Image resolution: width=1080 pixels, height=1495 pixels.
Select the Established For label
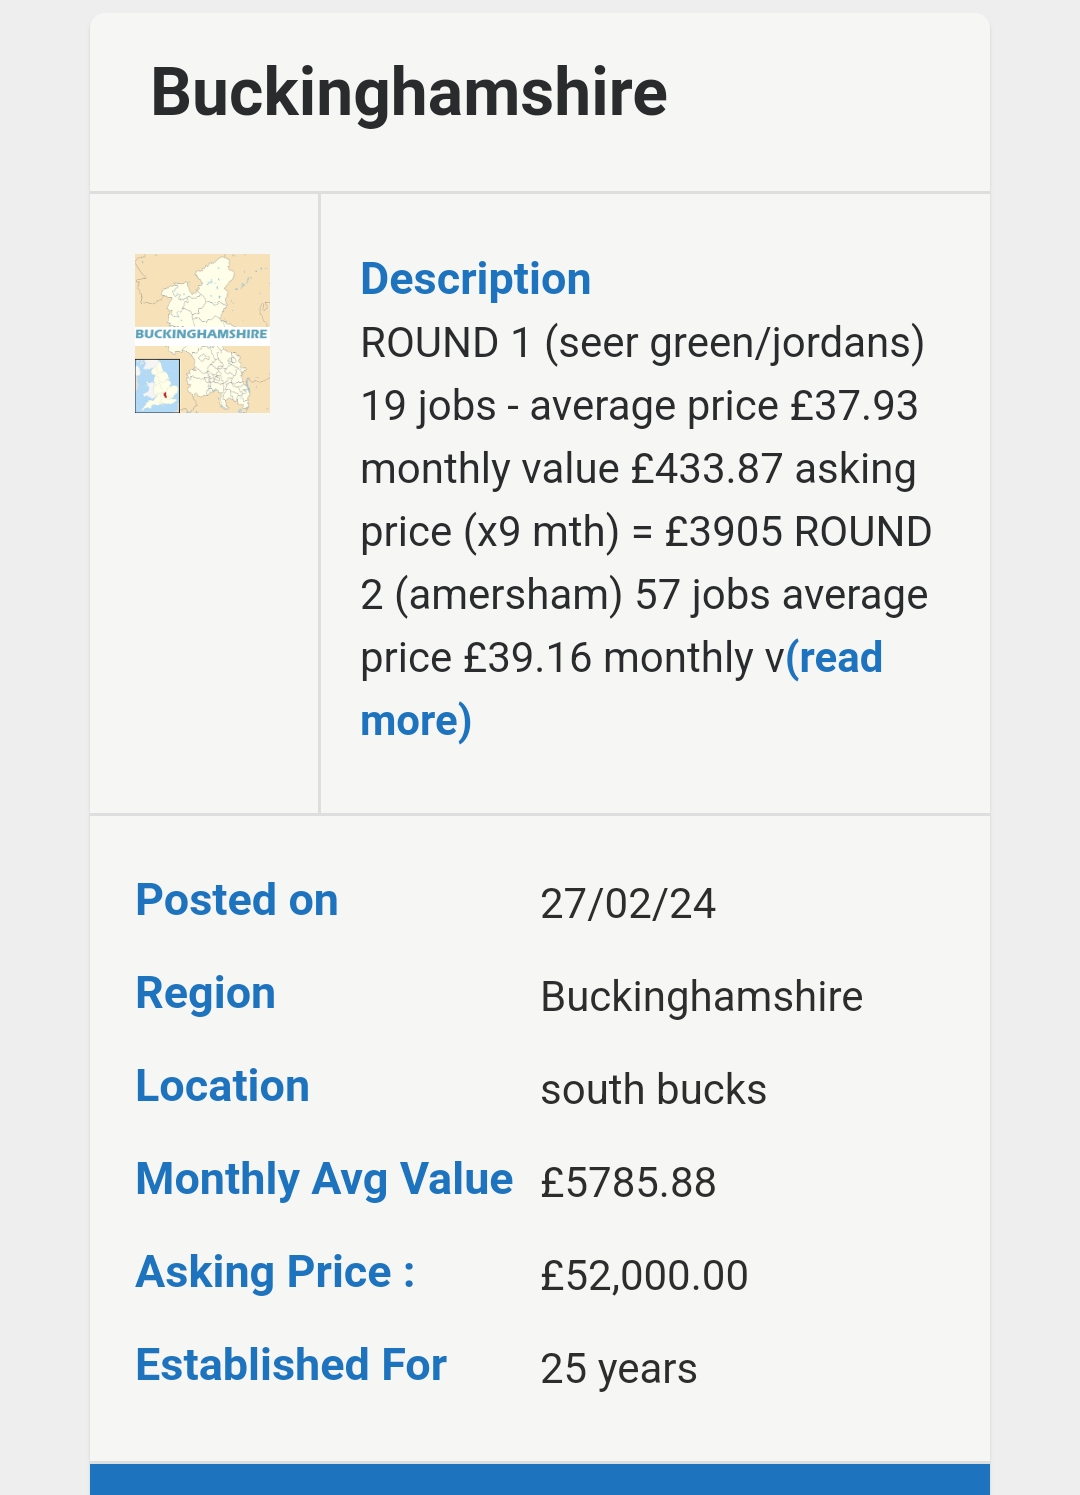pos(291,1365)
